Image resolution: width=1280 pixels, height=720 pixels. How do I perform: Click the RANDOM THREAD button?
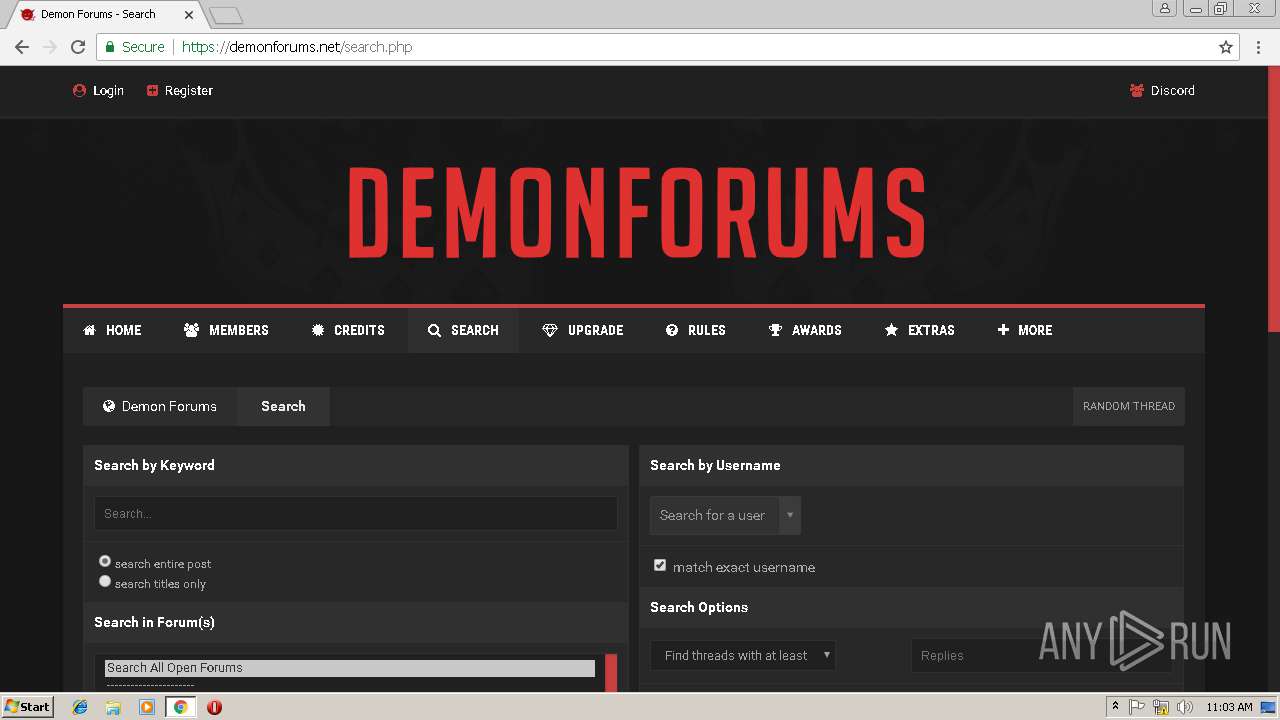click(x=1129, y=406)
